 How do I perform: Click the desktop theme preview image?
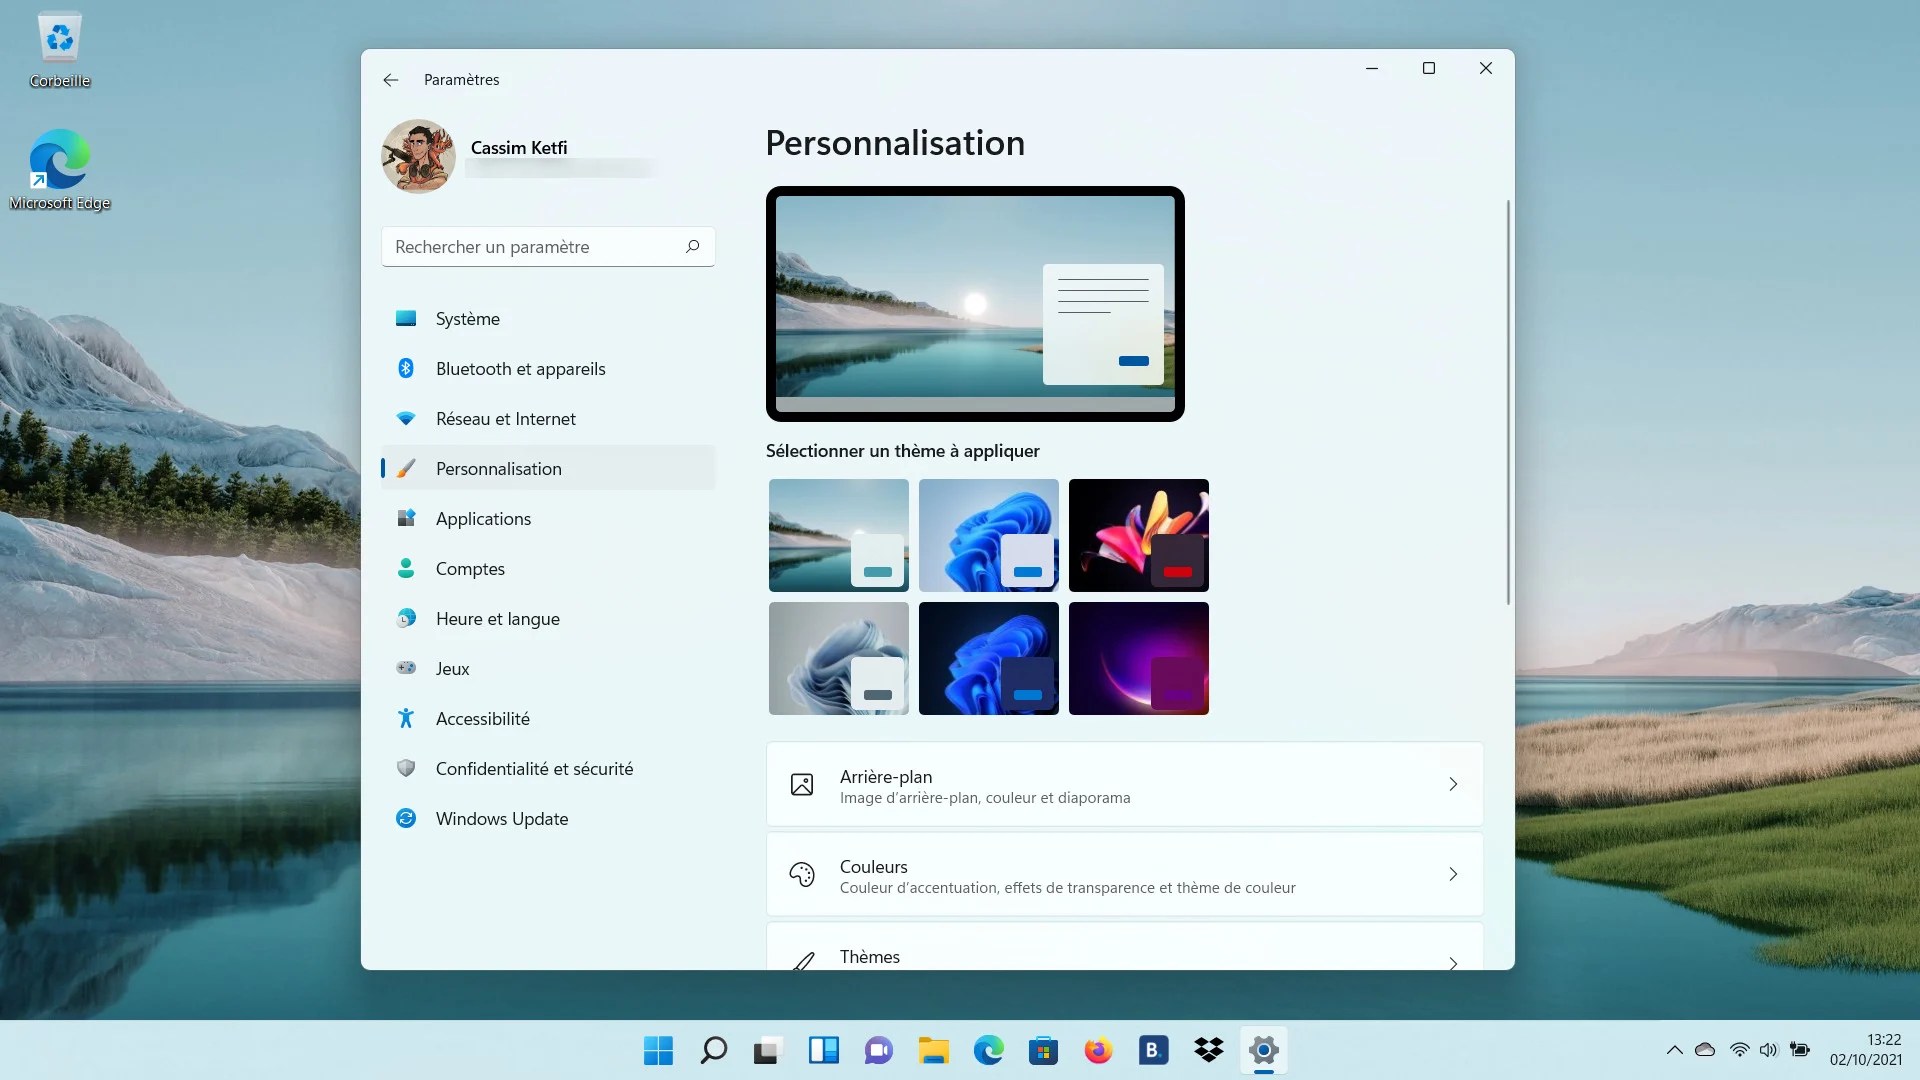coord(975,304)
